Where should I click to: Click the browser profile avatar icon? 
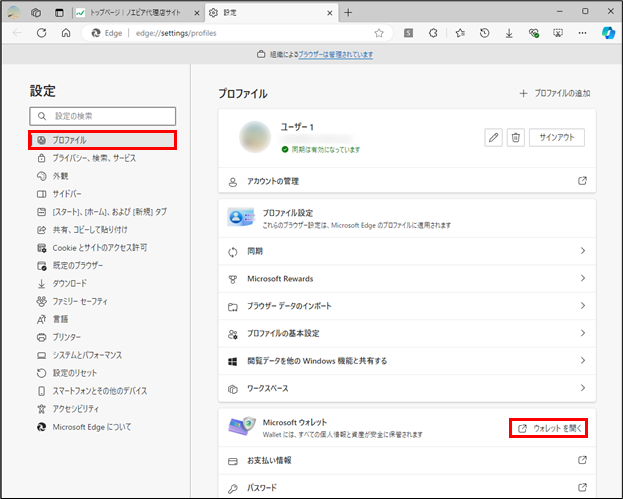tap(14, 13)
